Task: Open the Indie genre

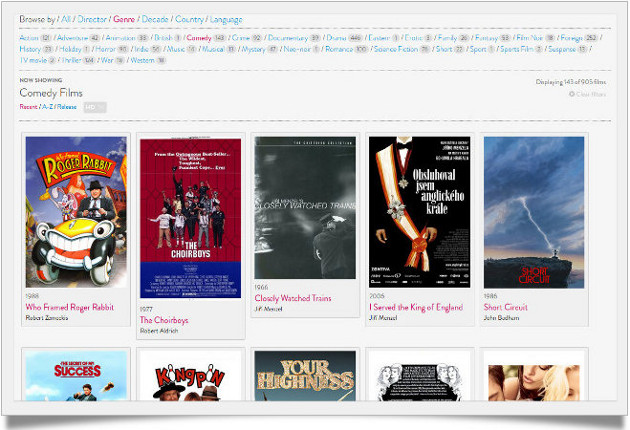Action: tap(141, 49)
